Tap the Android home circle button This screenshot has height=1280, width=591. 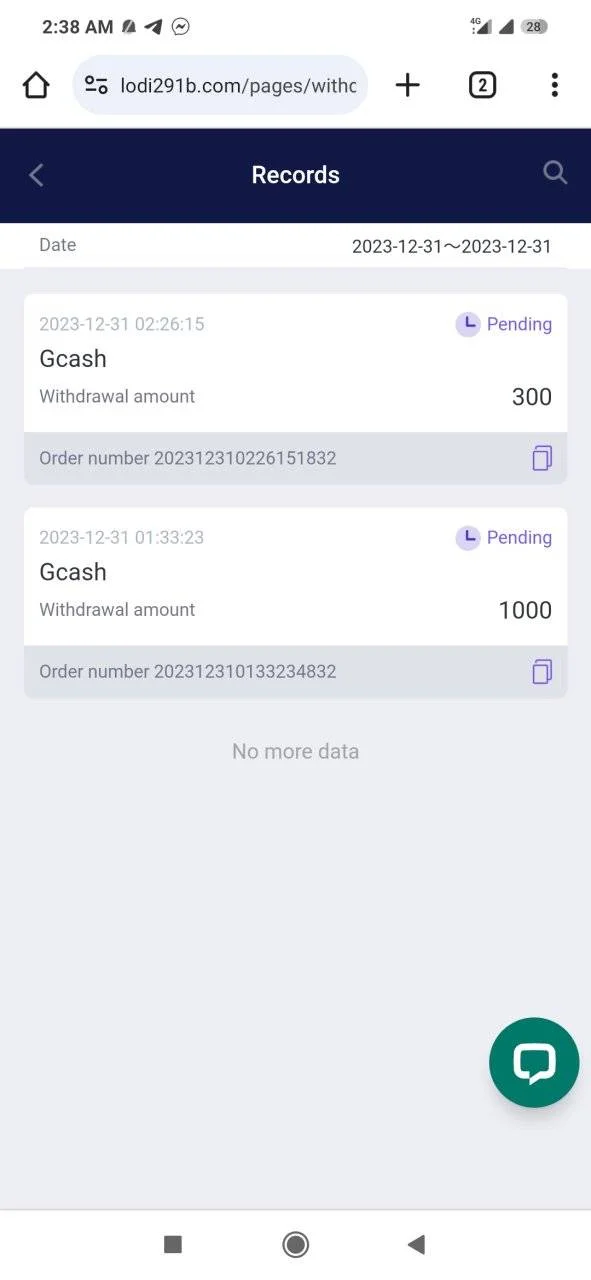pyautogui.click(x=295, y=1244)
